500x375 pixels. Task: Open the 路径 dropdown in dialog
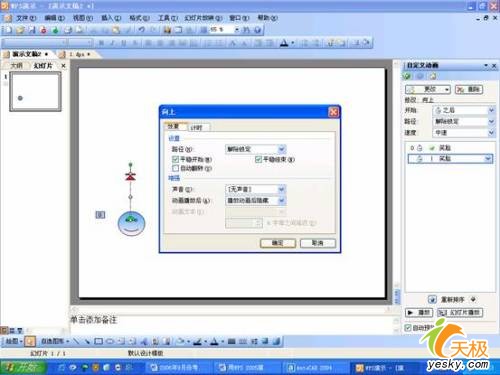click(x=282, y=149)
